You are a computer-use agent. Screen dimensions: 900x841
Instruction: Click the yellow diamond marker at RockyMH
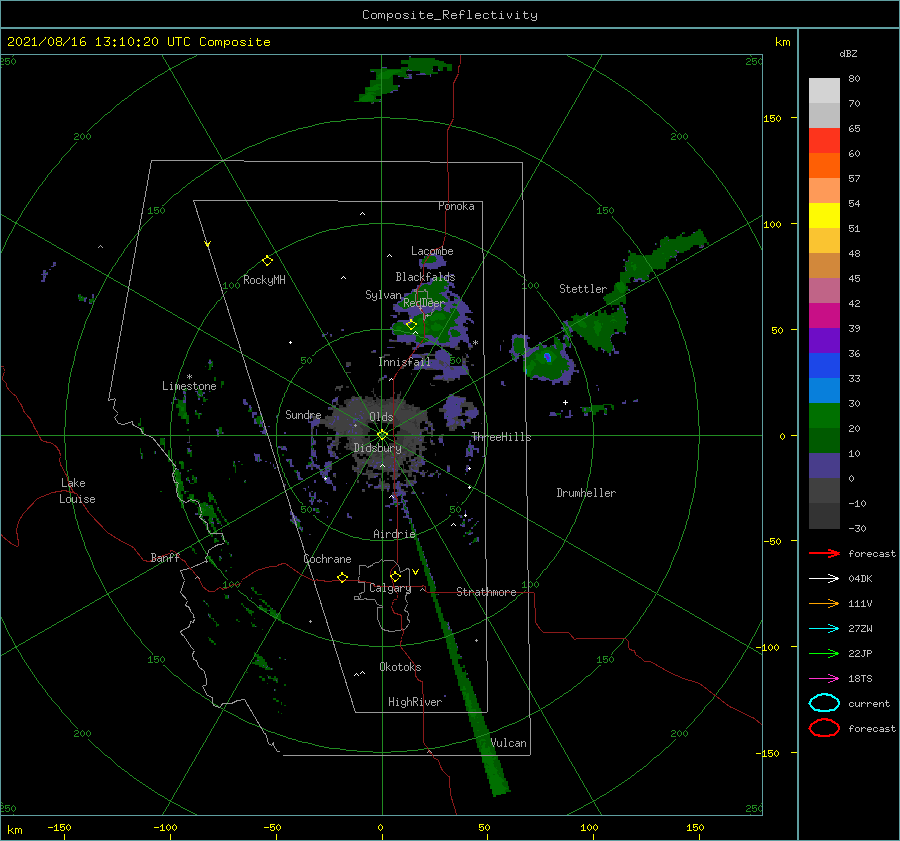[267, 261]
